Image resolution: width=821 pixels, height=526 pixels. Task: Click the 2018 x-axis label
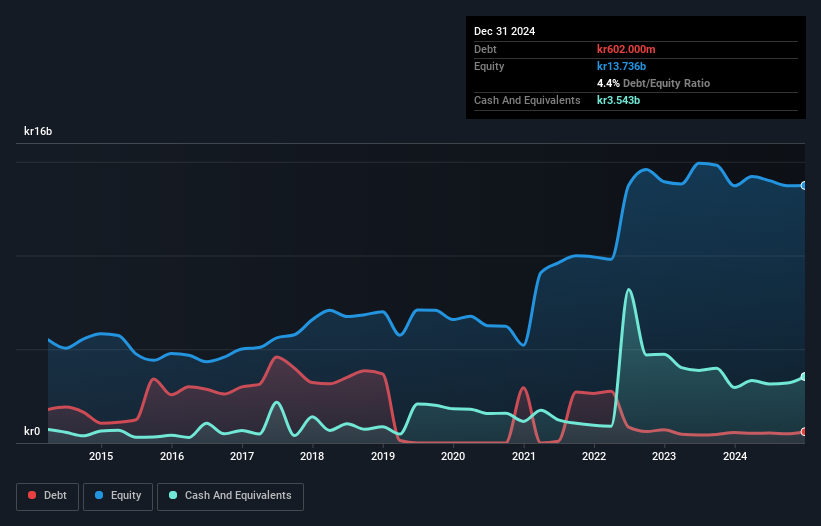(312, 456)
